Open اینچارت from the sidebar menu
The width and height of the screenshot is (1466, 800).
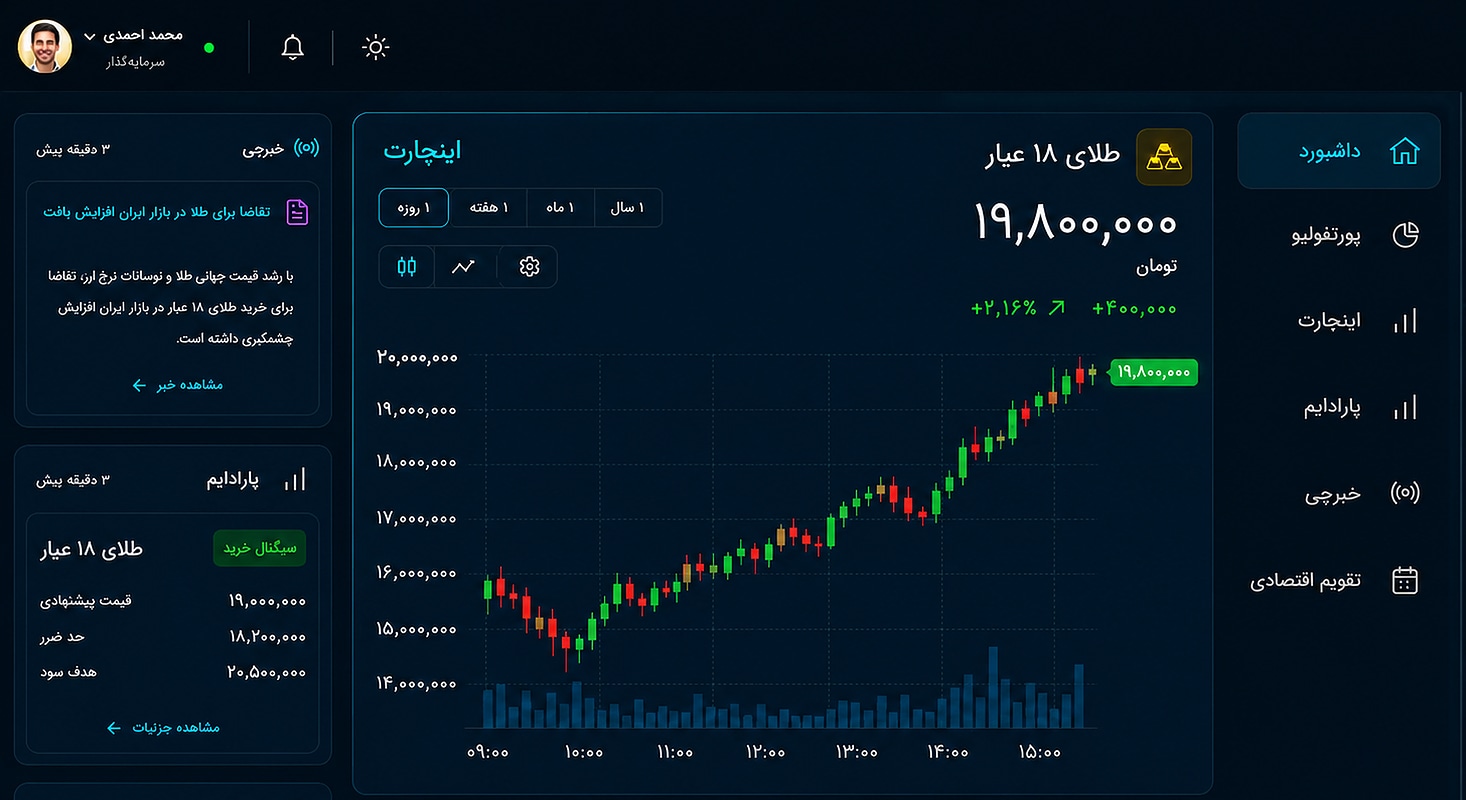1330,321
